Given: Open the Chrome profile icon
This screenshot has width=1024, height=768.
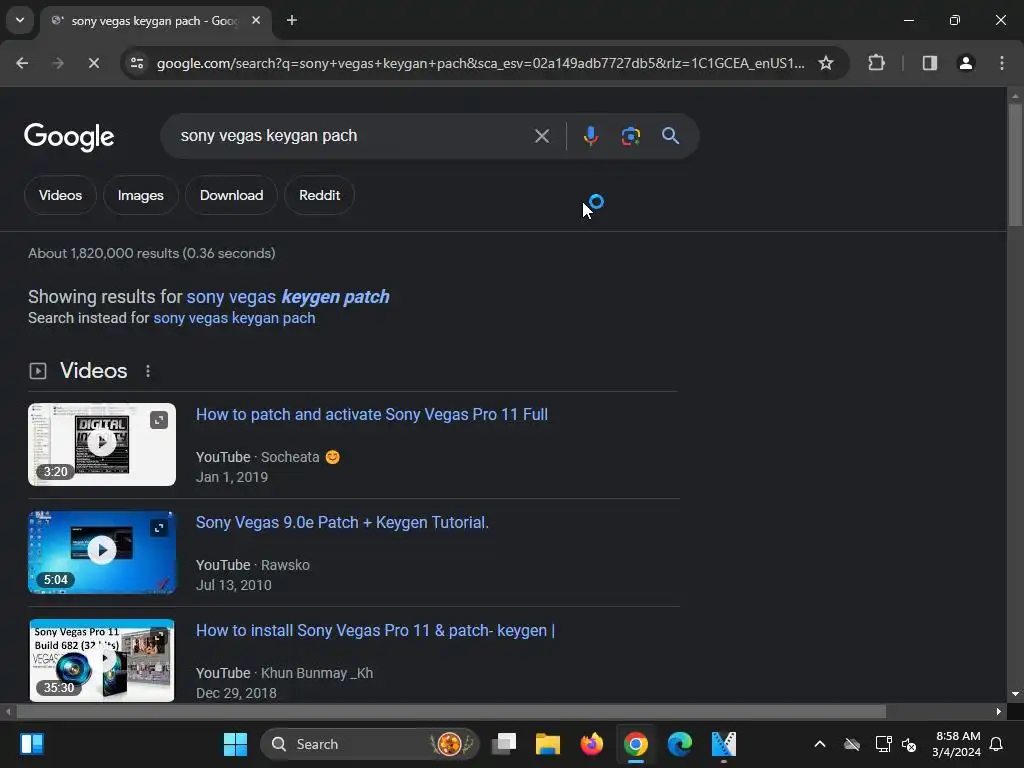Looking at the screenshot, I should (x=966, y=63).
